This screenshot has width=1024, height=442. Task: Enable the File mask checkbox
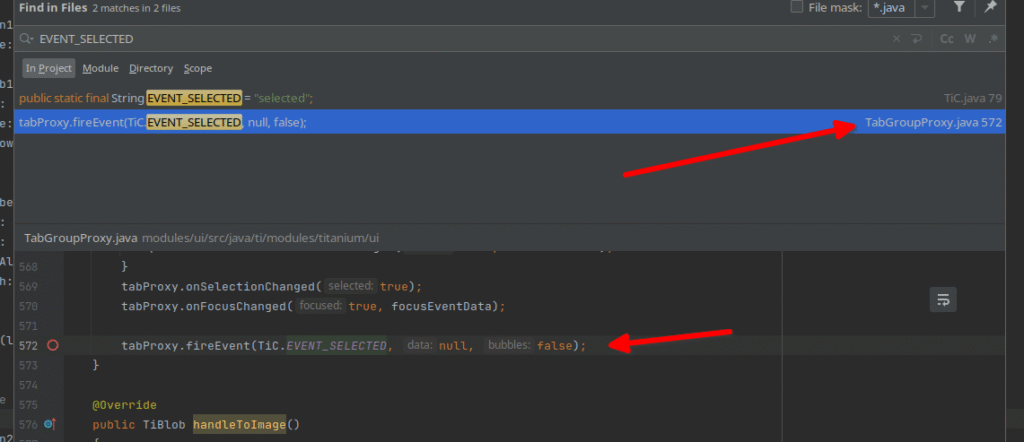[x=797, y=8]
